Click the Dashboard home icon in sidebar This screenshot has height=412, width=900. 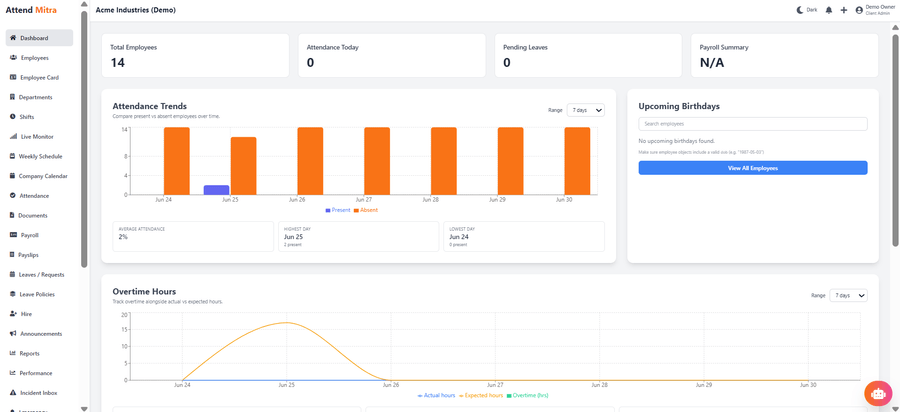13,38
